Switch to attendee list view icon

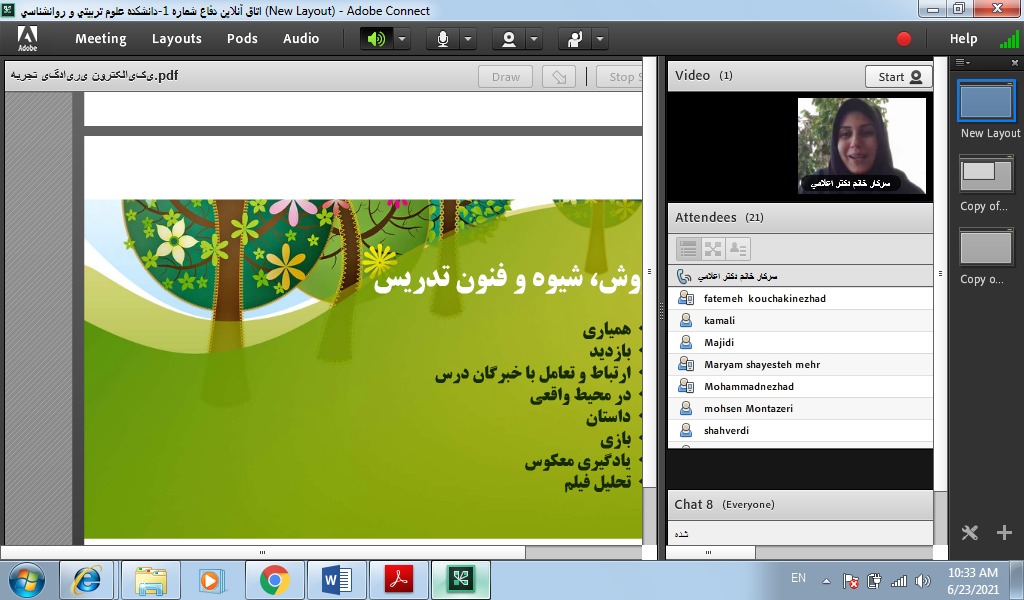(688, 249)
